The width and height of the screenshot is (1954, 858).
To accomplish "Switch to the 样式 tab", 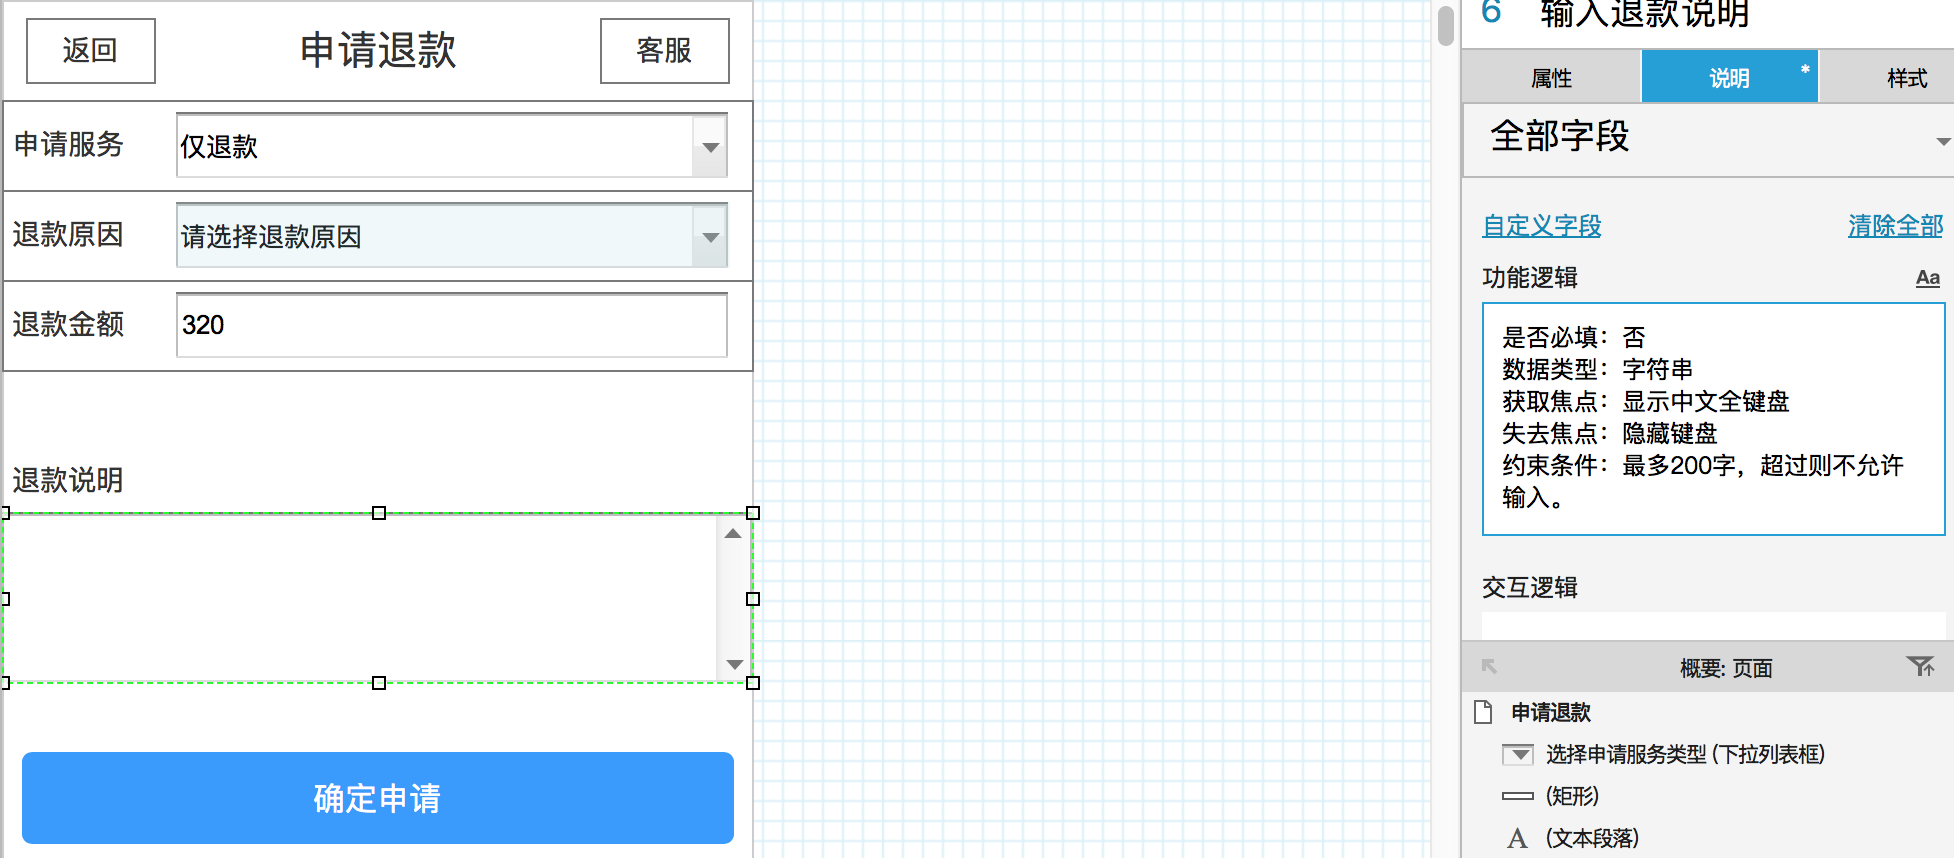I will click(x=1906, y=78).
